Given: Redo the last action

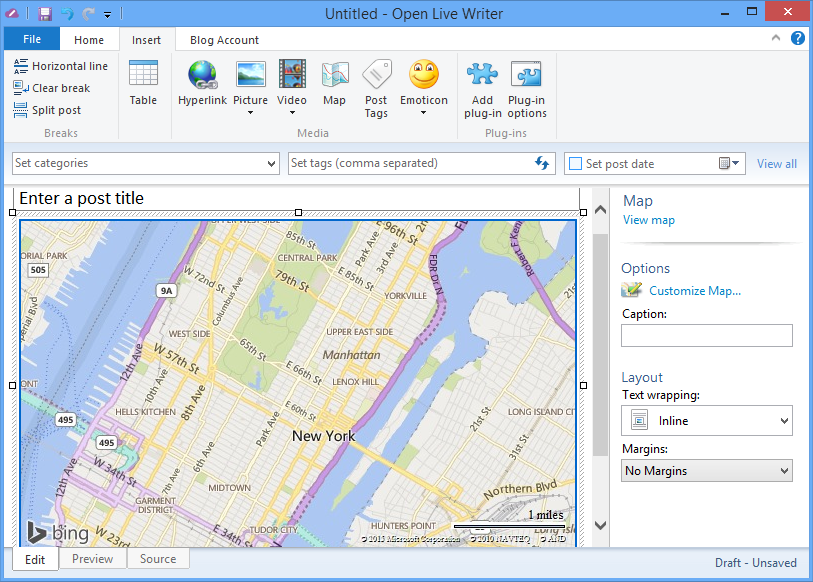Looking at the screenshot, I should (89, 13).
